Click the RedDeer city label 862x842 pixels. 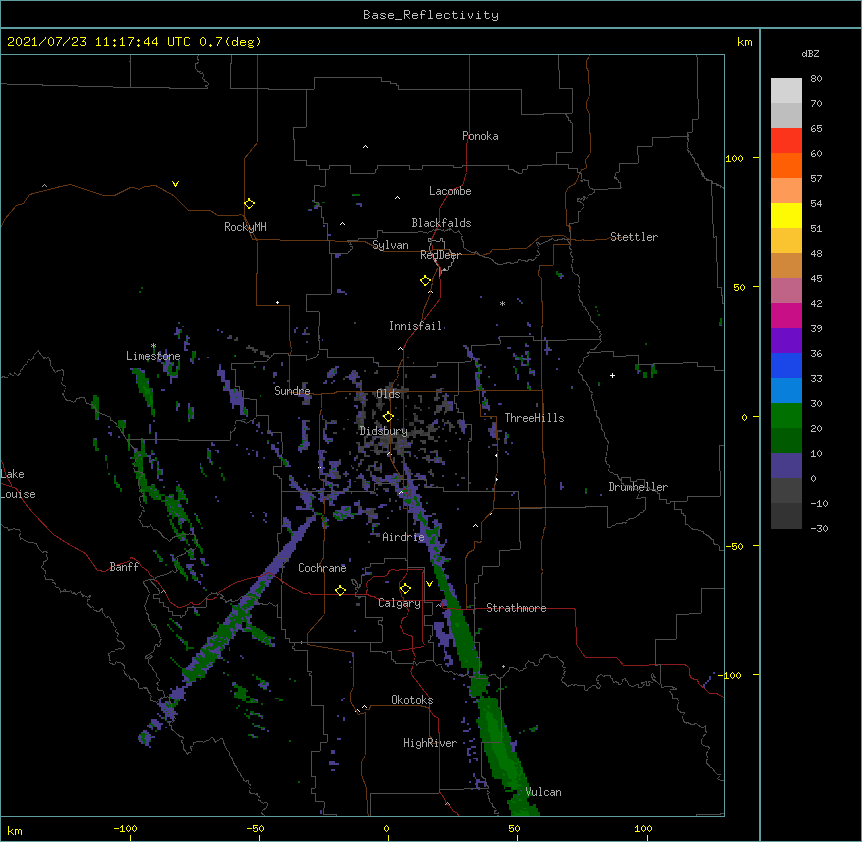pos(440,255)
